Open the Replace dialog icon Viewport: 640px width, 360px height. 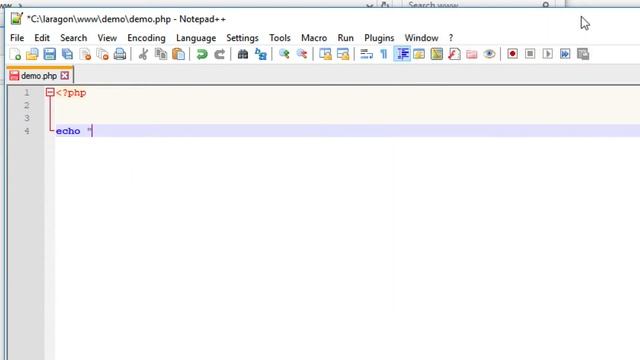(260, 54)
